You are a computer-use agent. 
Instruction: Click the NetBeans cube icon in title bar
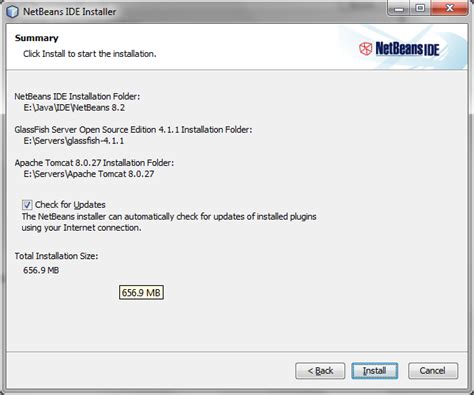click(x=12, y=12)
